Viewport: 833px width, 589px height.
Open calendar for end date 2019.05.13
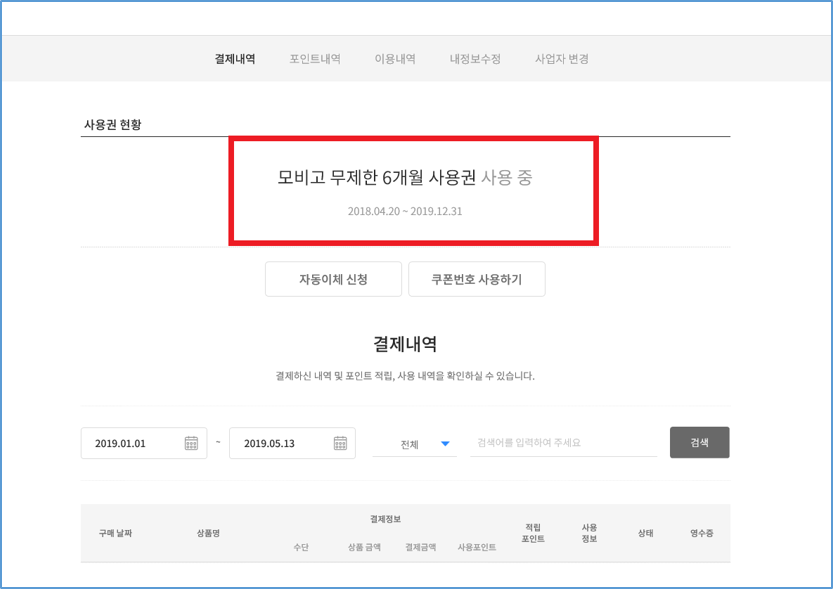[341, 443]
